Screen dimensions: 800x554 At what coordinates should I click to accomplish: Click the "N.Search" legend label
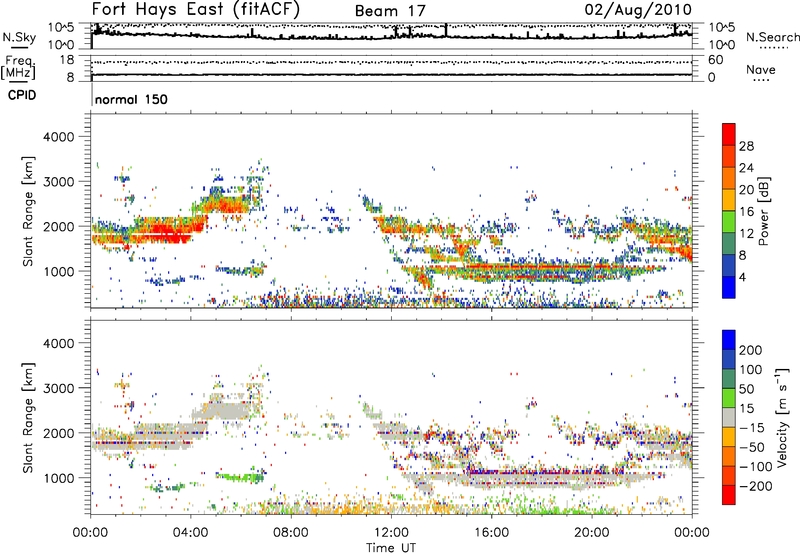[x=772, y=37]
